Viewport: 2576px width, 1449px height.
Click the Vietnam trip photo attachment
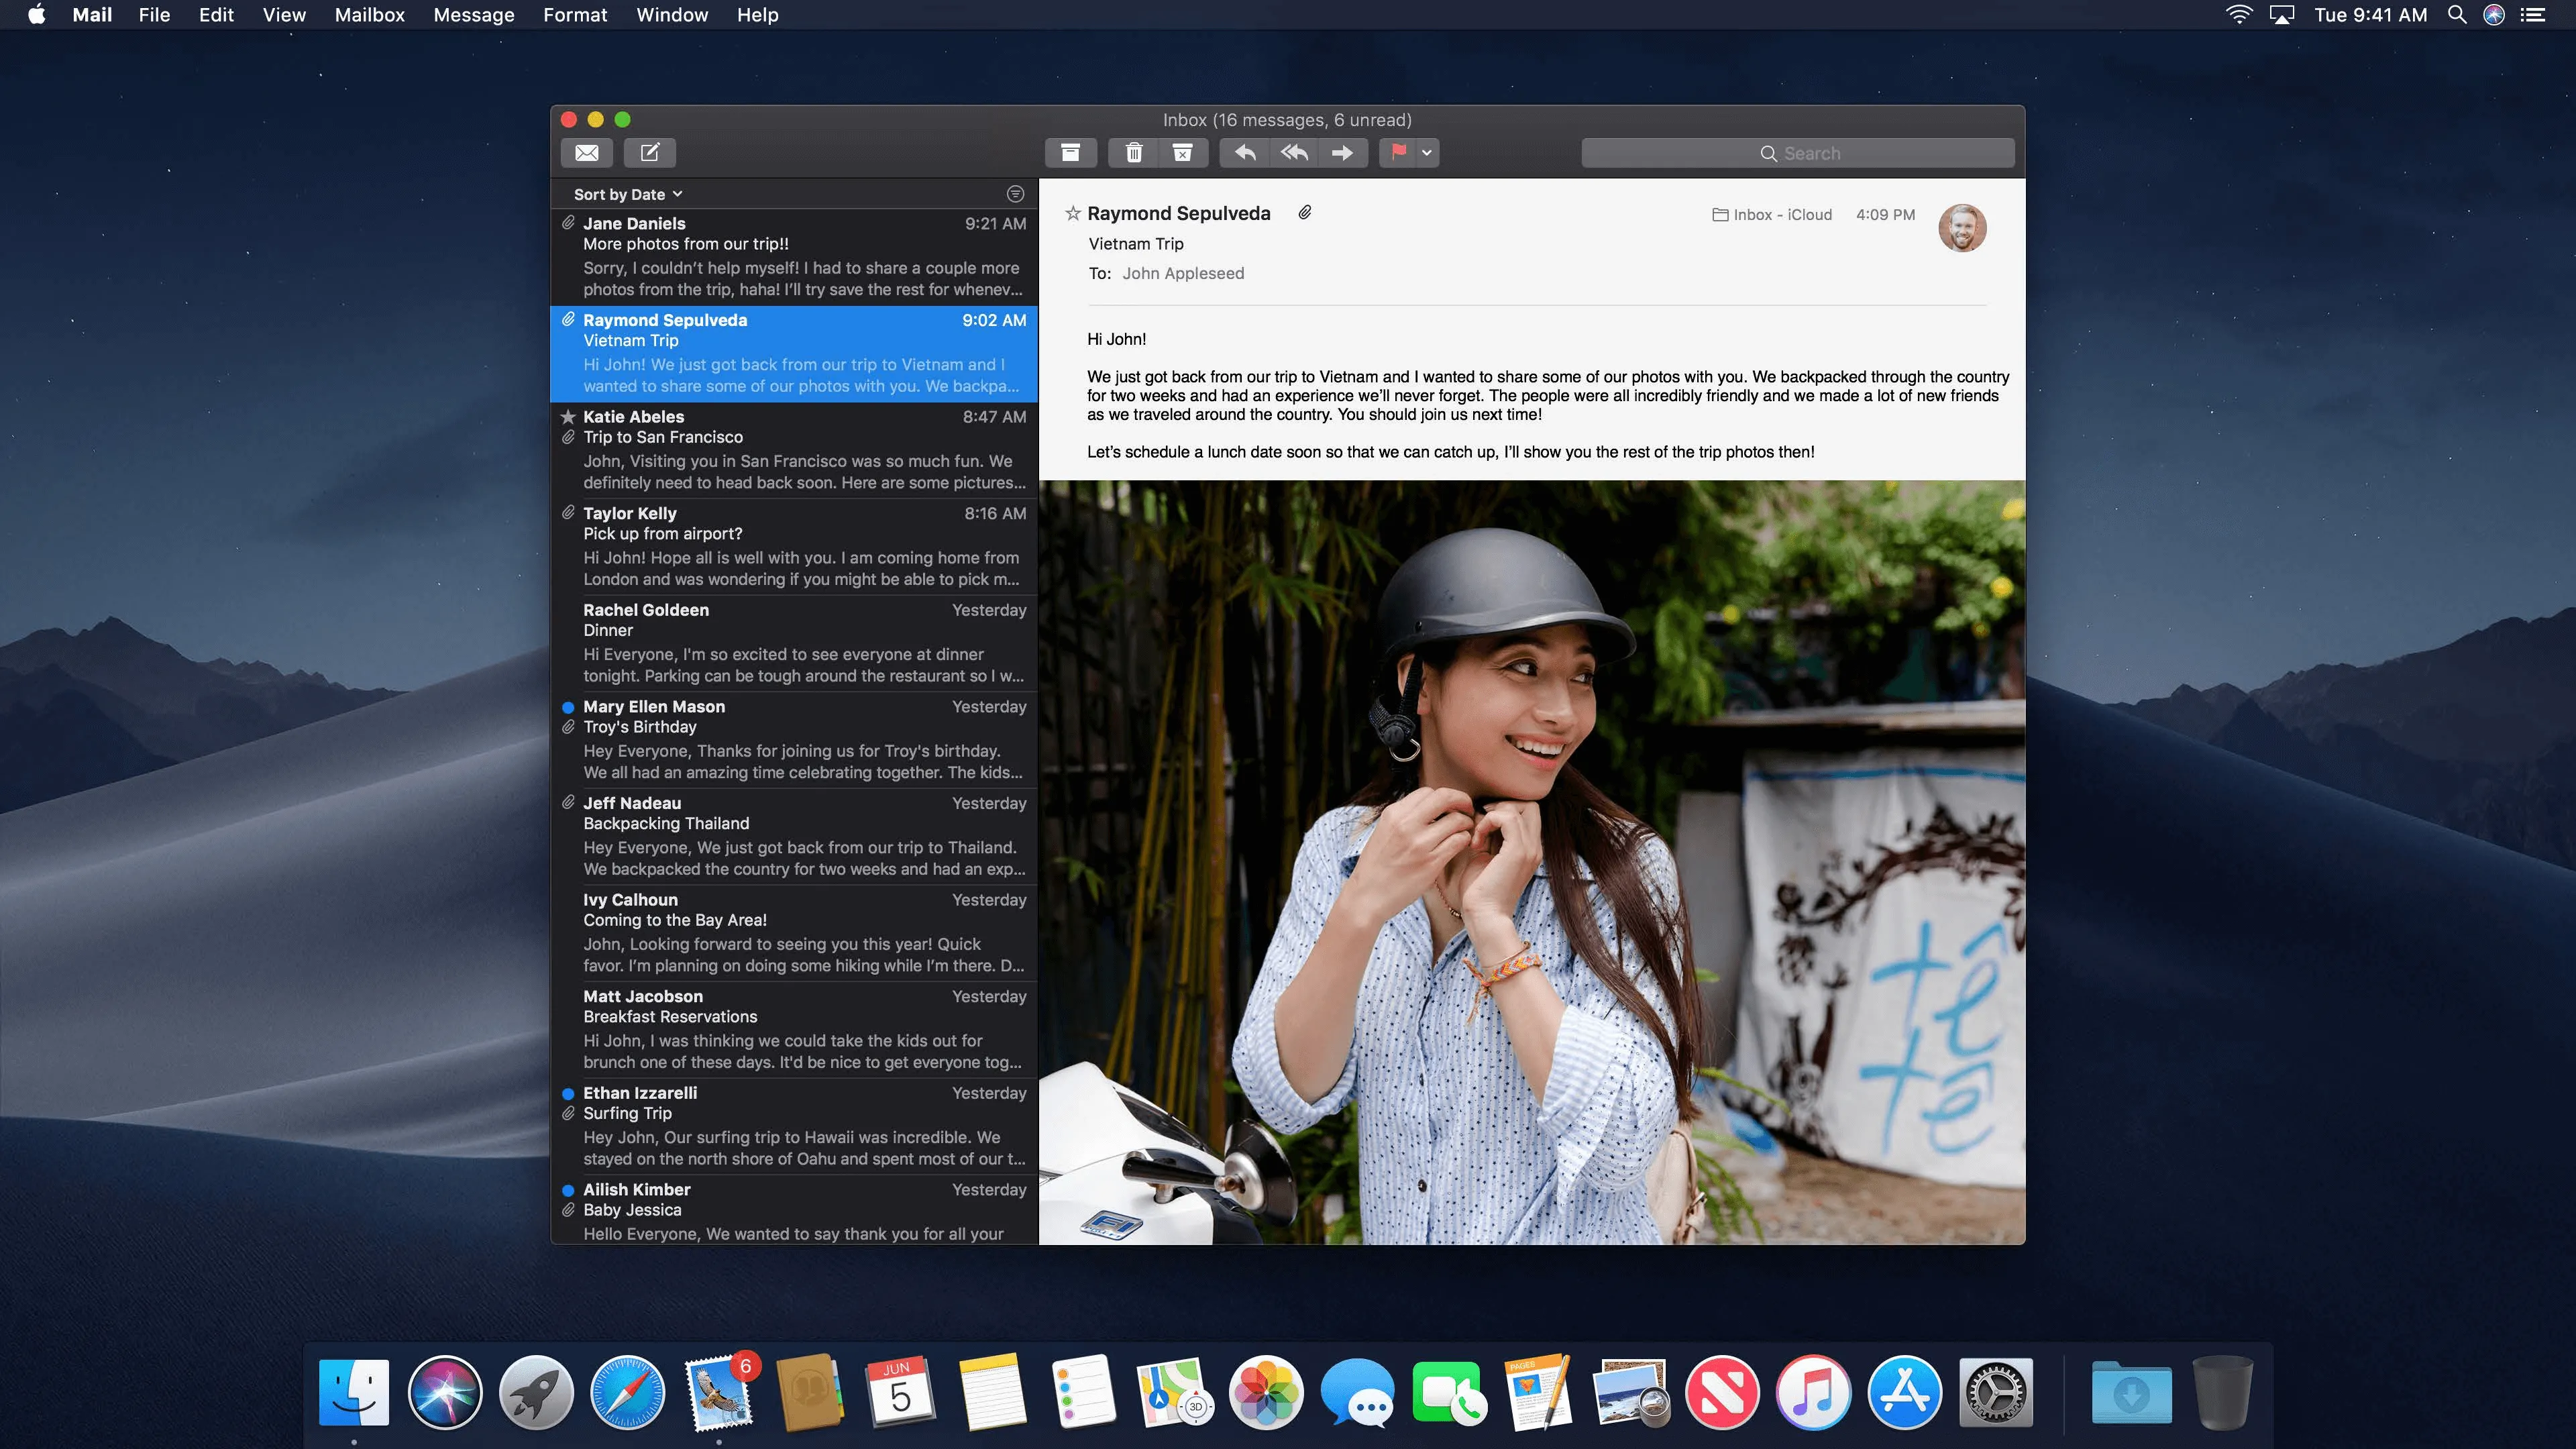tap(1532, 862)
